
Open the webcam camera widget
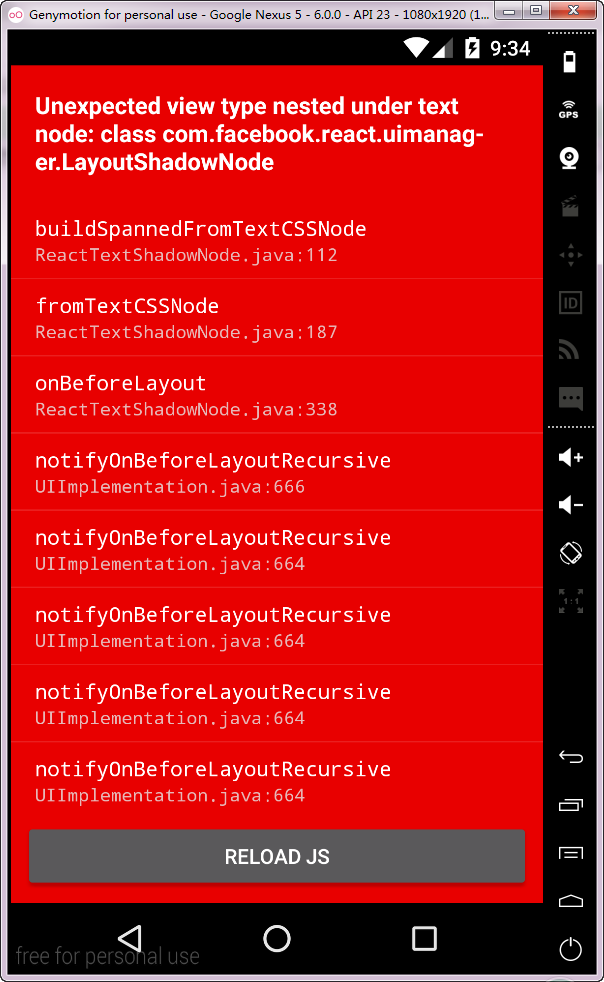(570, 158)
